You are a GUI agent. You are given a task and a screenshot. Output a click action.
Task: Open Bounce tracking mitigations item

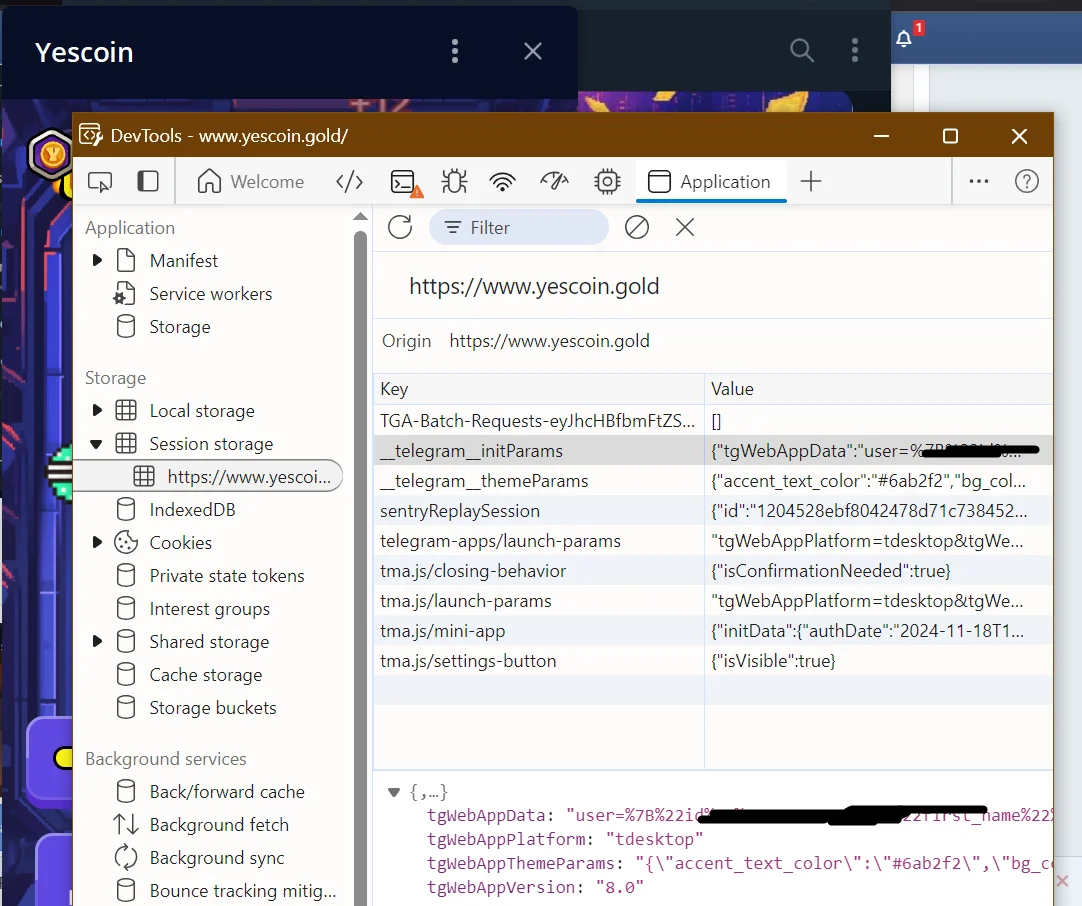click(x=243, y=891)
